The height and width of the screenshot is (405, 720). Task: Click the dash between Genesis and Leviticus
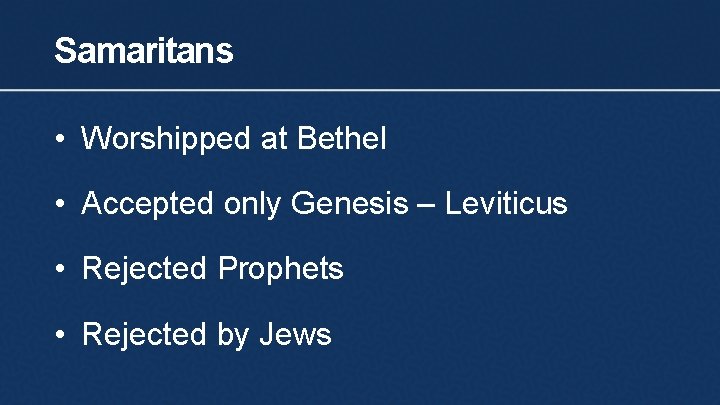pos(426,204)
